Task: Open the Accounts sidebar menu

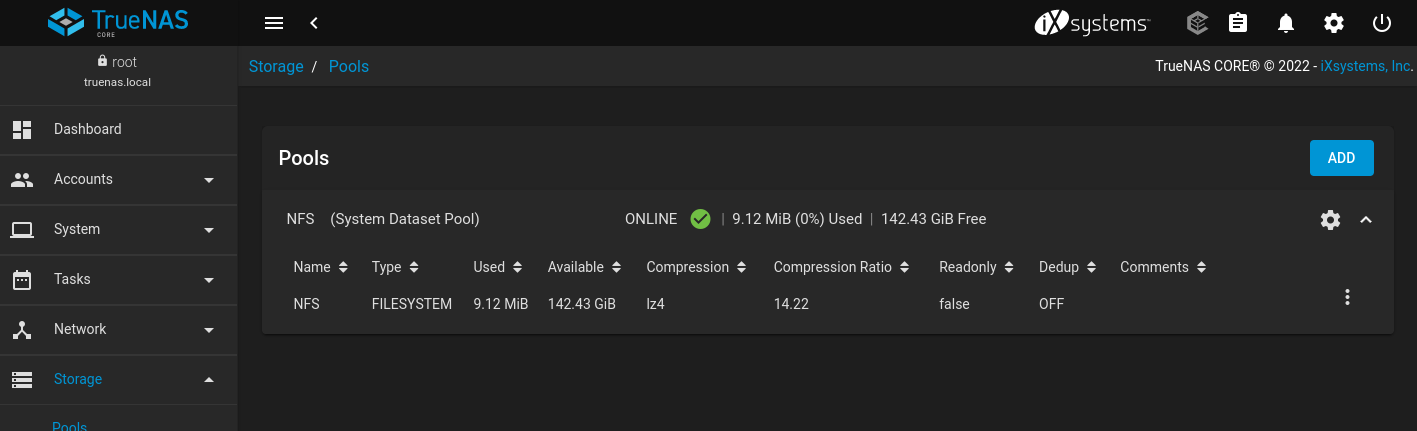Action: pyautogui.click(x=118, y=179)
